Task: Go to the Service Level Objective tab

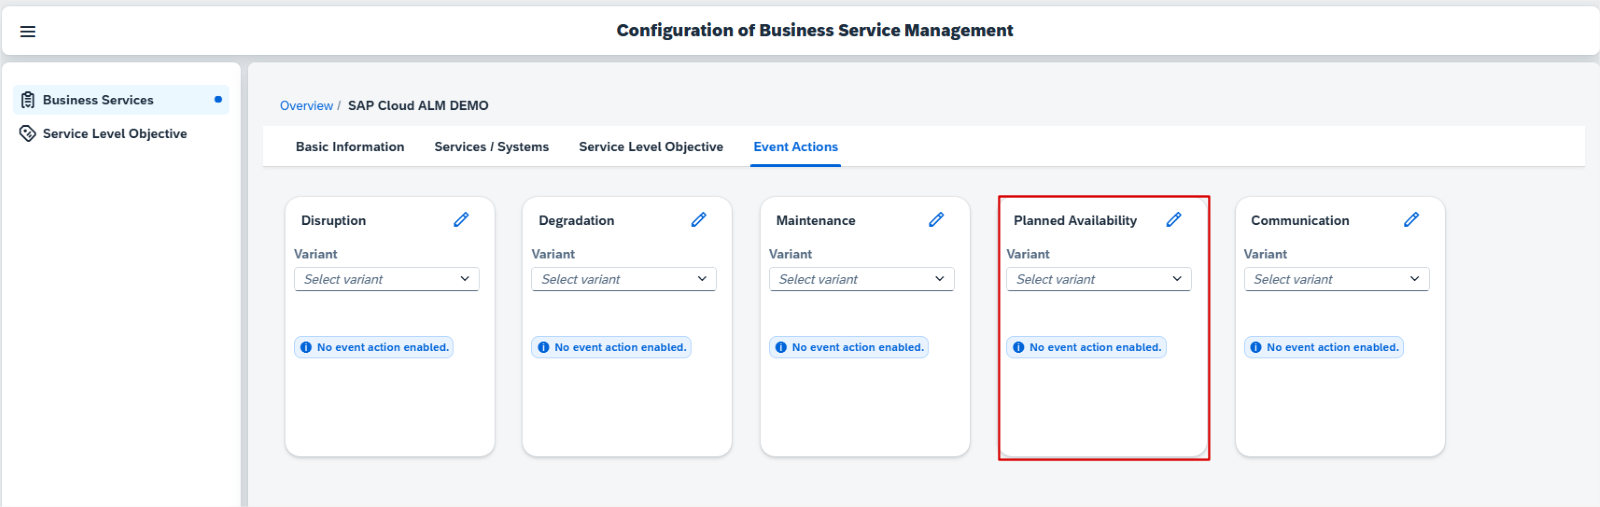Action: pyautogui.click(x=651, y=147)
